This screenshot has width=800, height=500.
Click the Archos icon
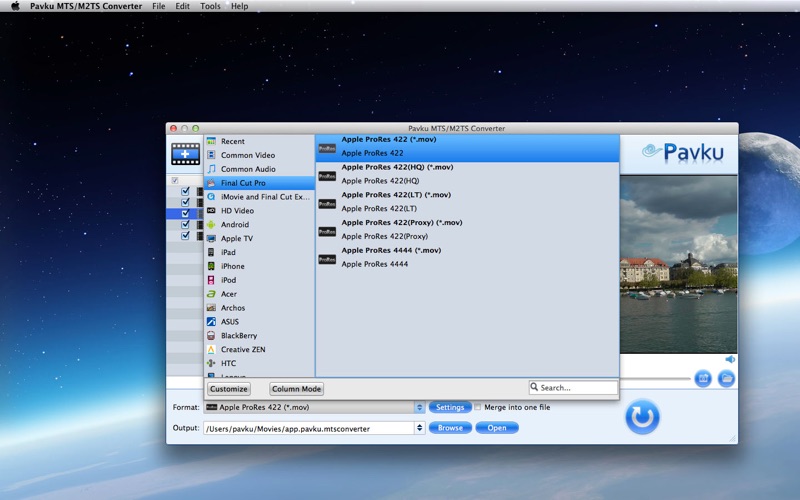click(211, 308)
